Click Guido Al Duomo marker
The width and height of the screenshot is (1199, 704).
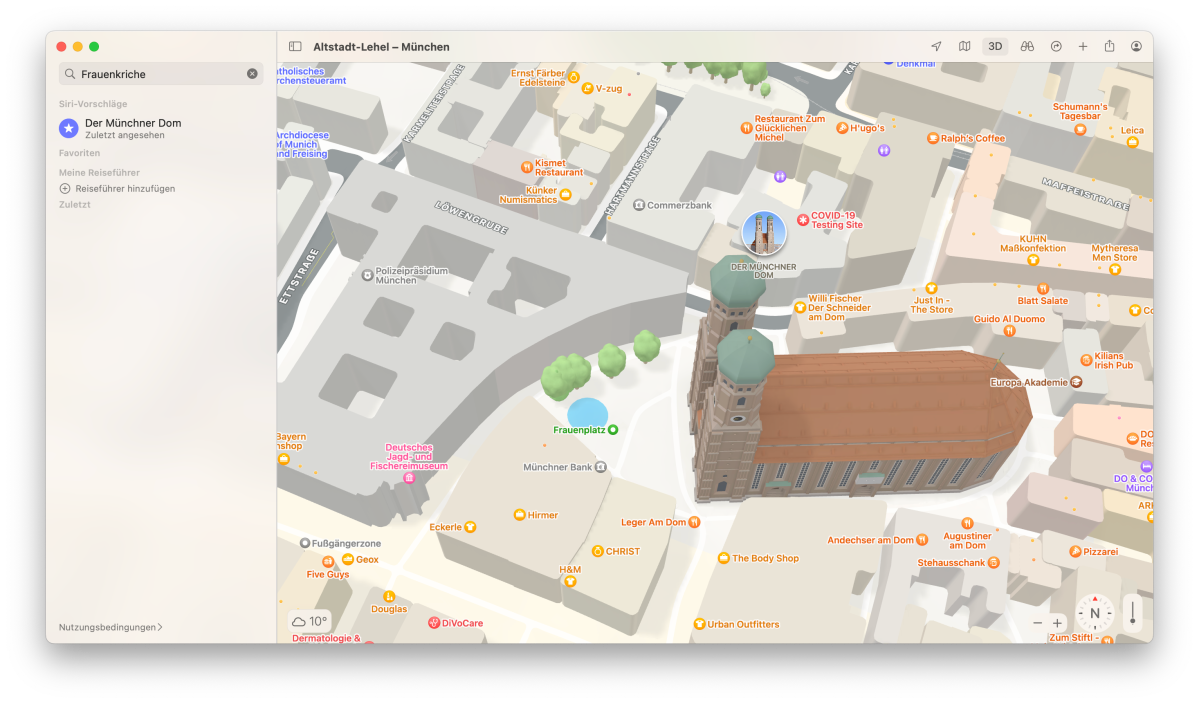tap(1009, 331)
